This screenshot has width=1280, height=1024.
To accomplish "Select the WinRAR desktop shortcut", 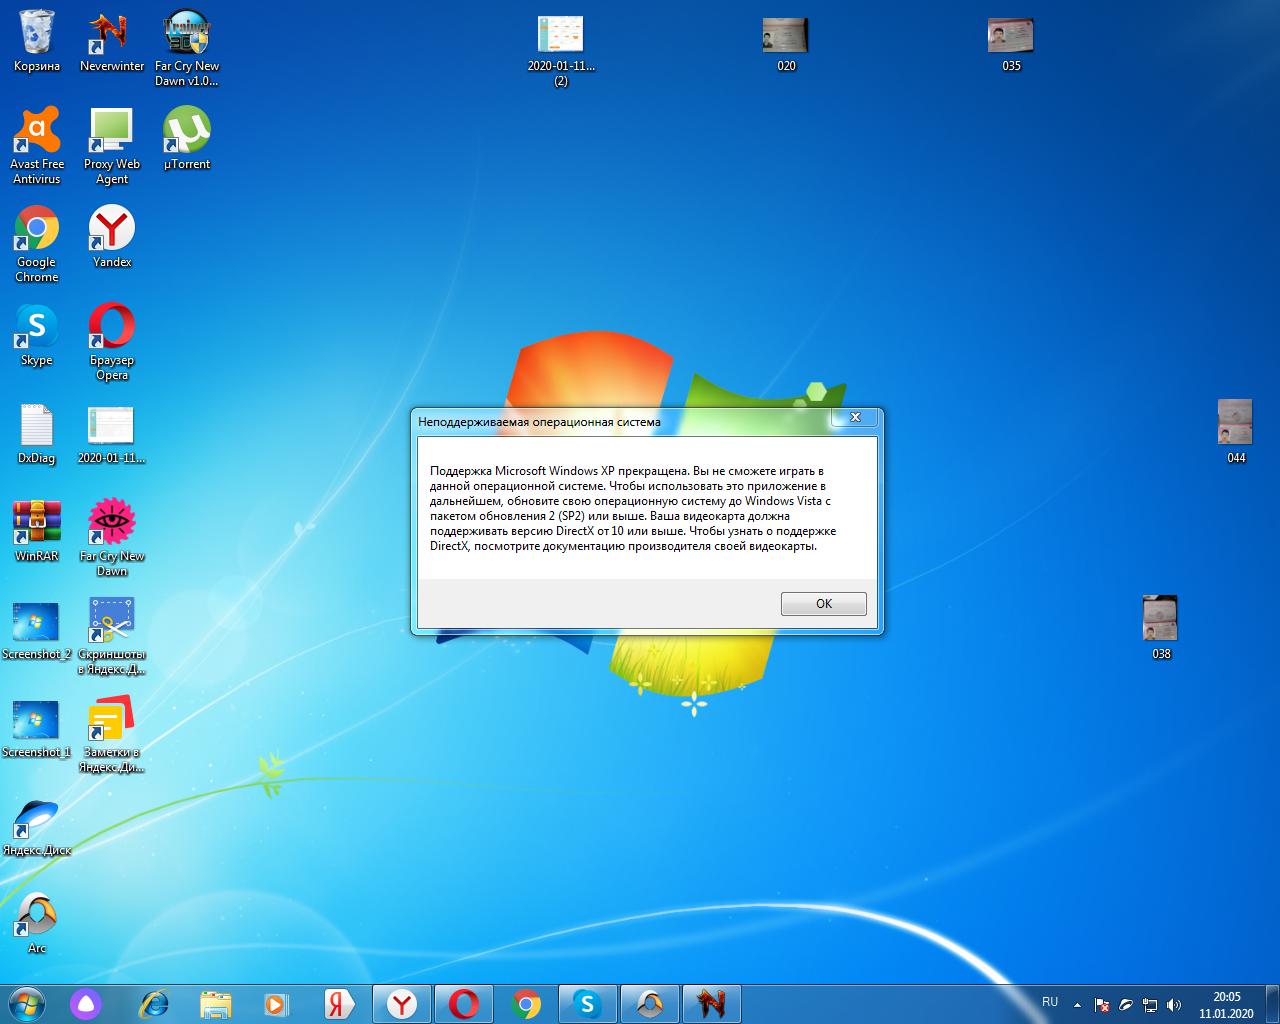I will tap(37, 531).
